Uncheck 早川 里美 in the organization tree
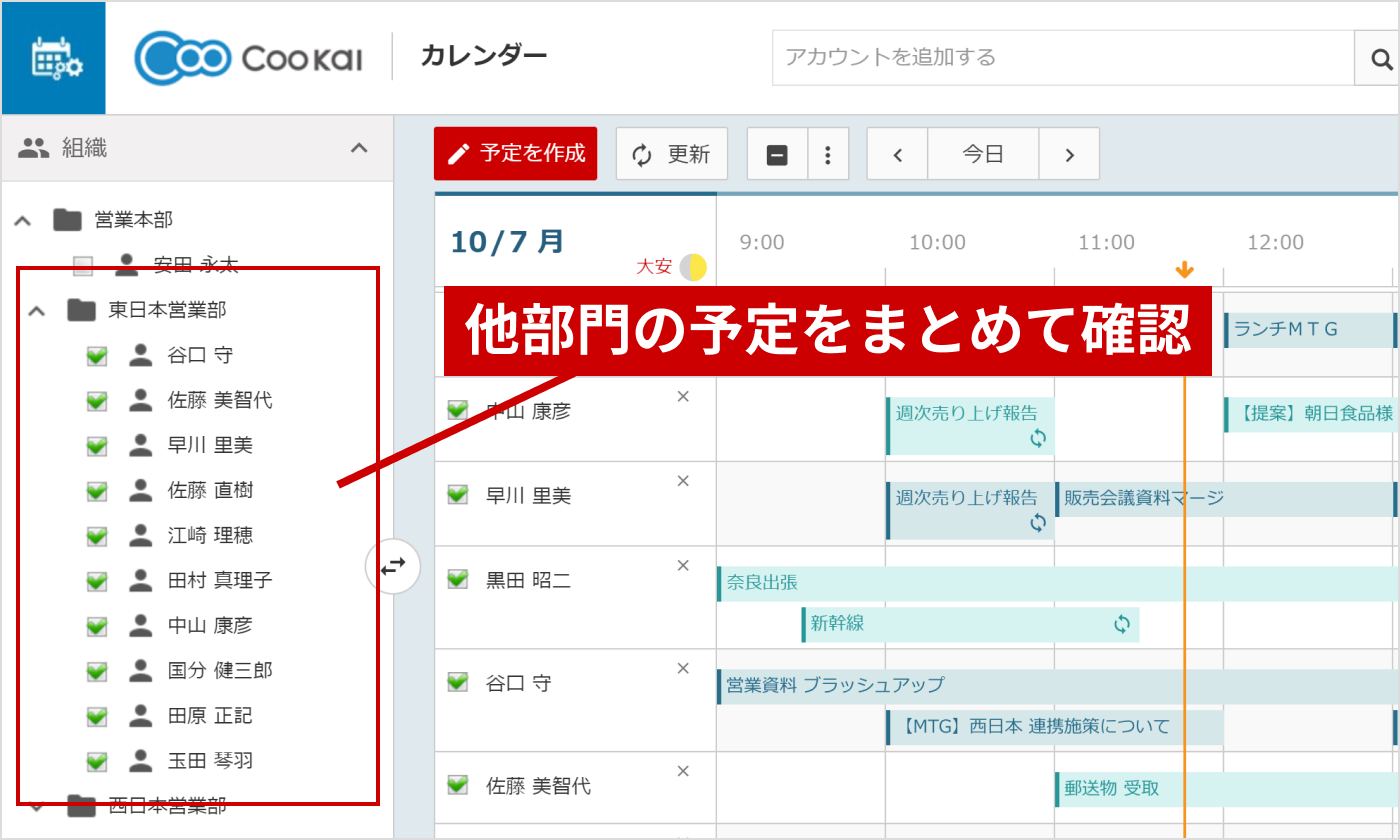1400x840 pixels. click(97, 445)
